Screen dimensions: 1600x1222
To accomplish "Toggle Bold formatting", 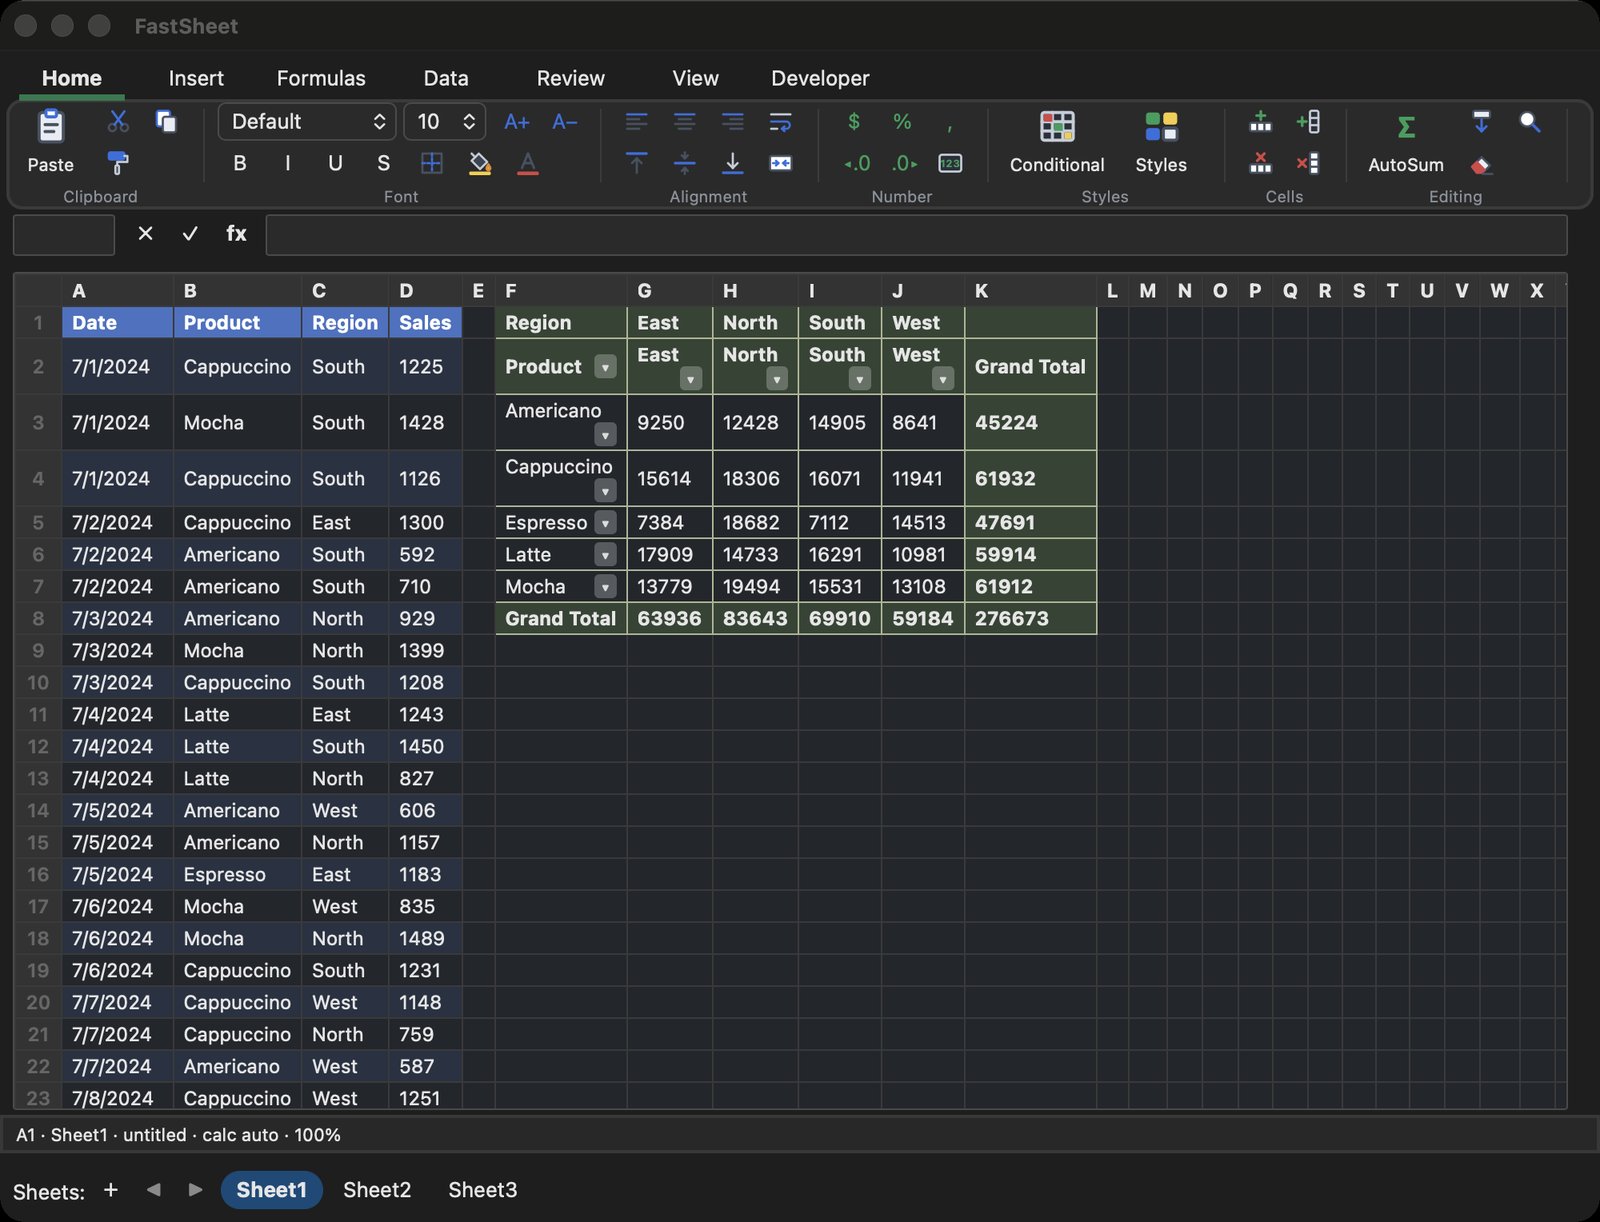I will pyautogui.click(x=240, y=163).
